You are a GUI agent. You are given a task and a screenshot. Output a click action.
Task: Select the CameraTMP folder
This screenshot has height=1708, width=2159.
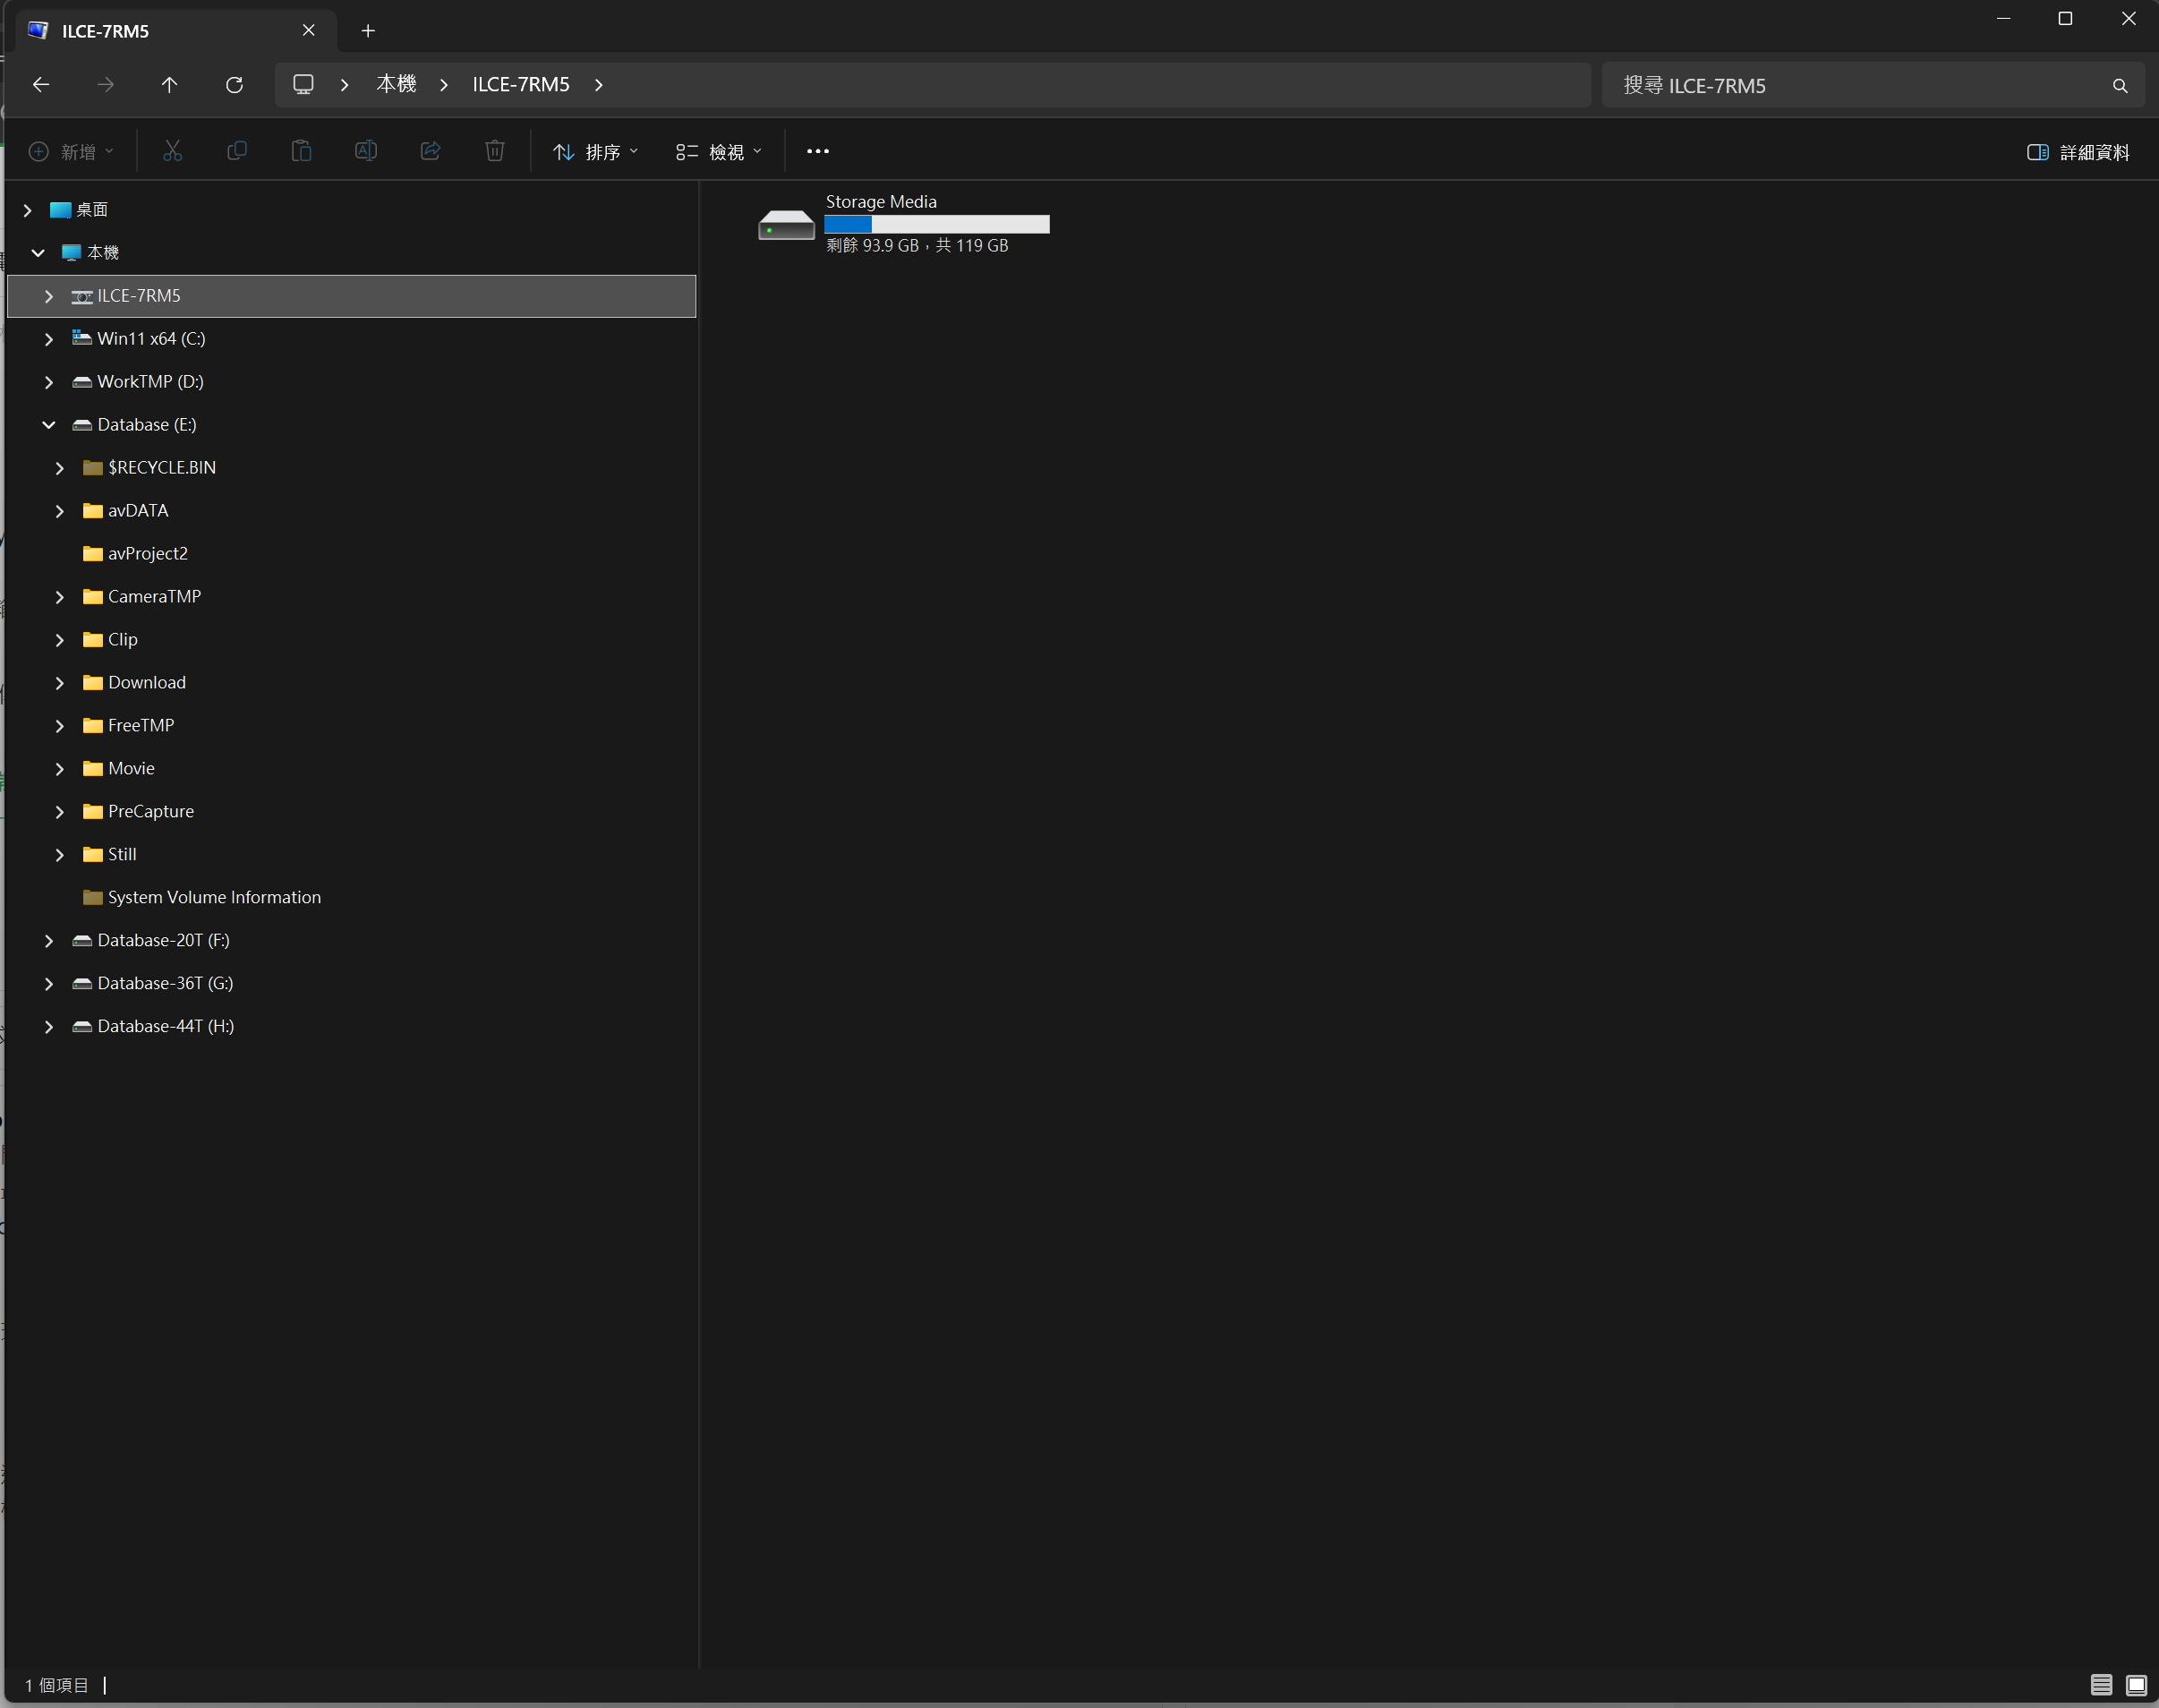[x=155, y=597]
